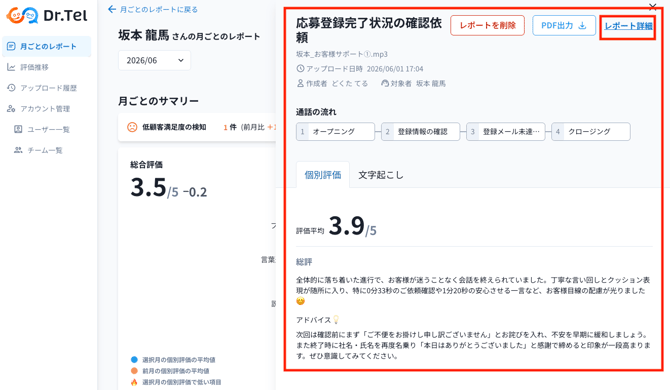Open チーム一覧 in sidebar
The height and width of the screenshot is (390, 670).
(45, 150)
